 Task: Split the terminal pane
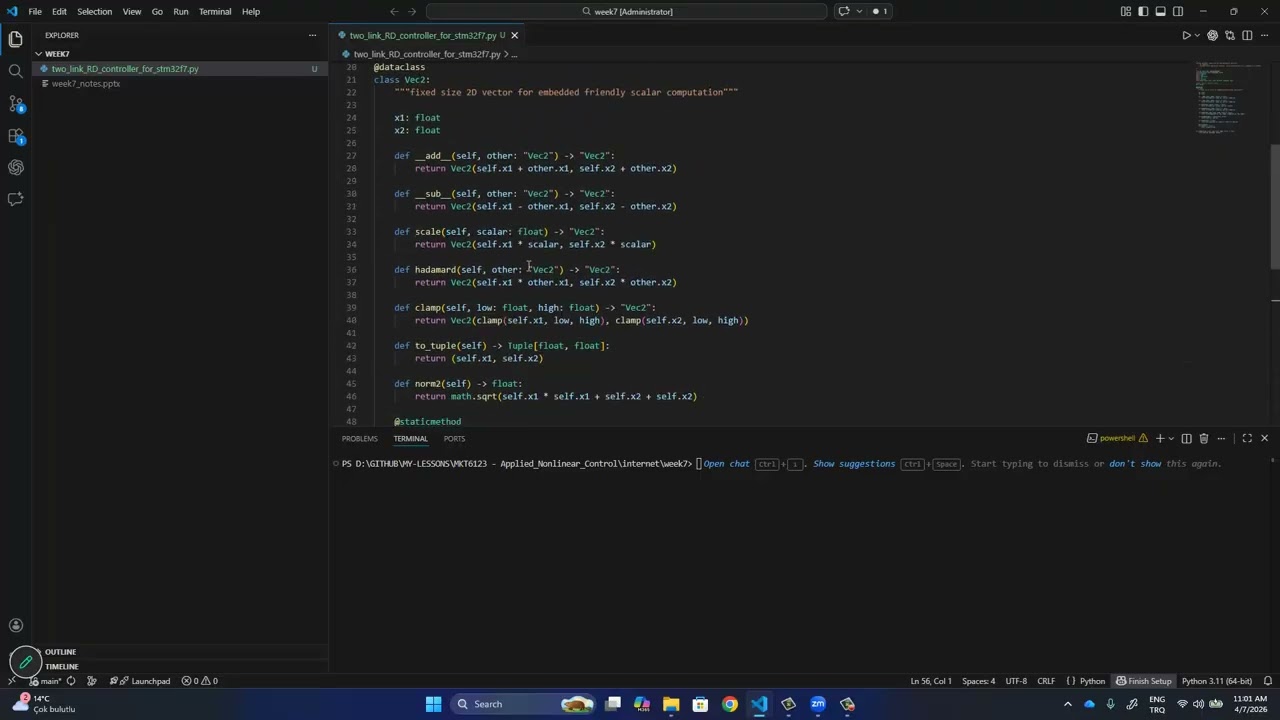point(1187,439)
